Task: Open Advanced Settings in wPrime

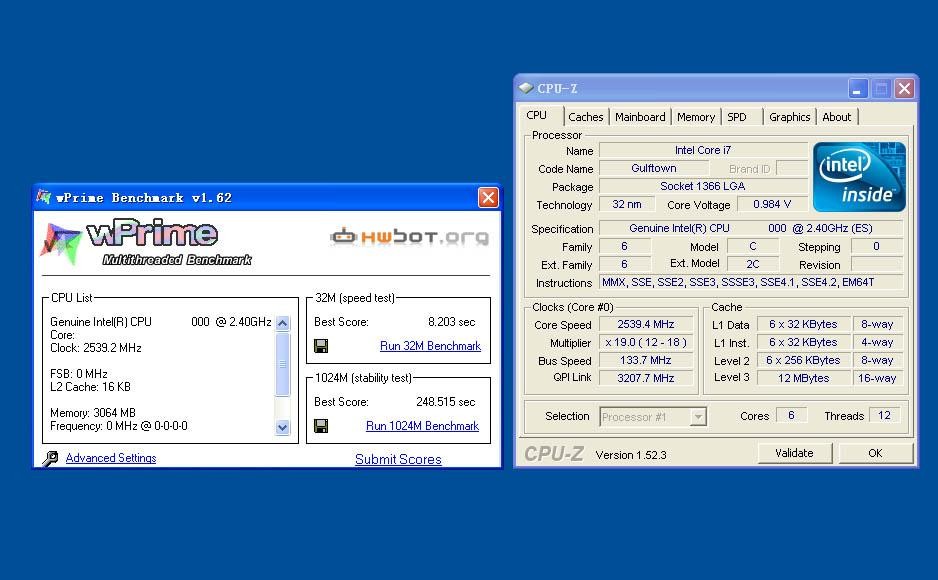Action: pyautogui.click(x=111, y=458)
